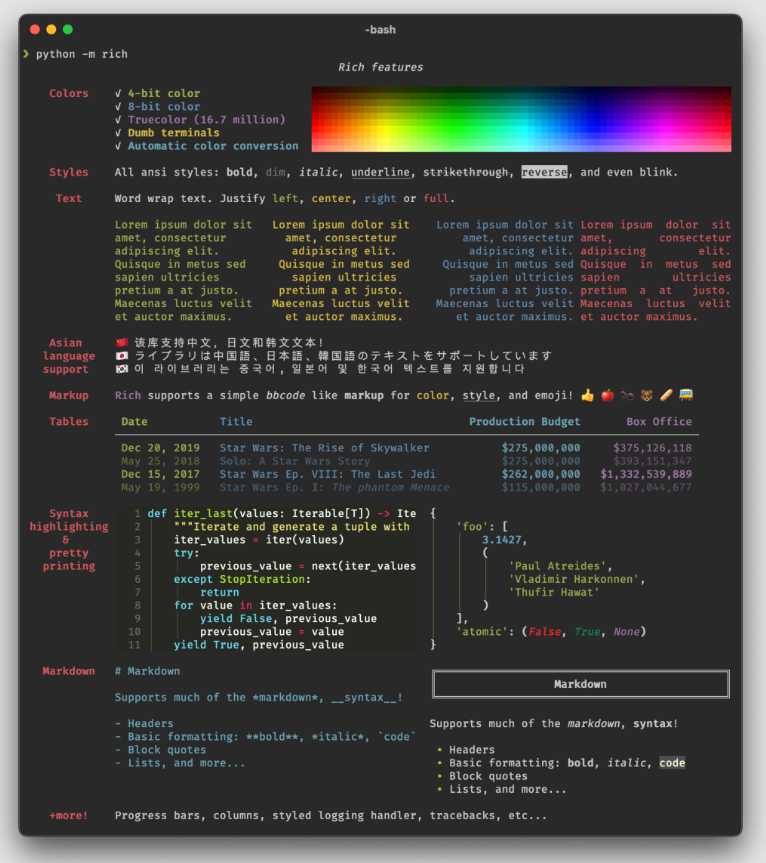Image resolution: width=766 pixels, height=863 pixels.
Task: Click the 'Styles' section label
Action: coord(69,172)
